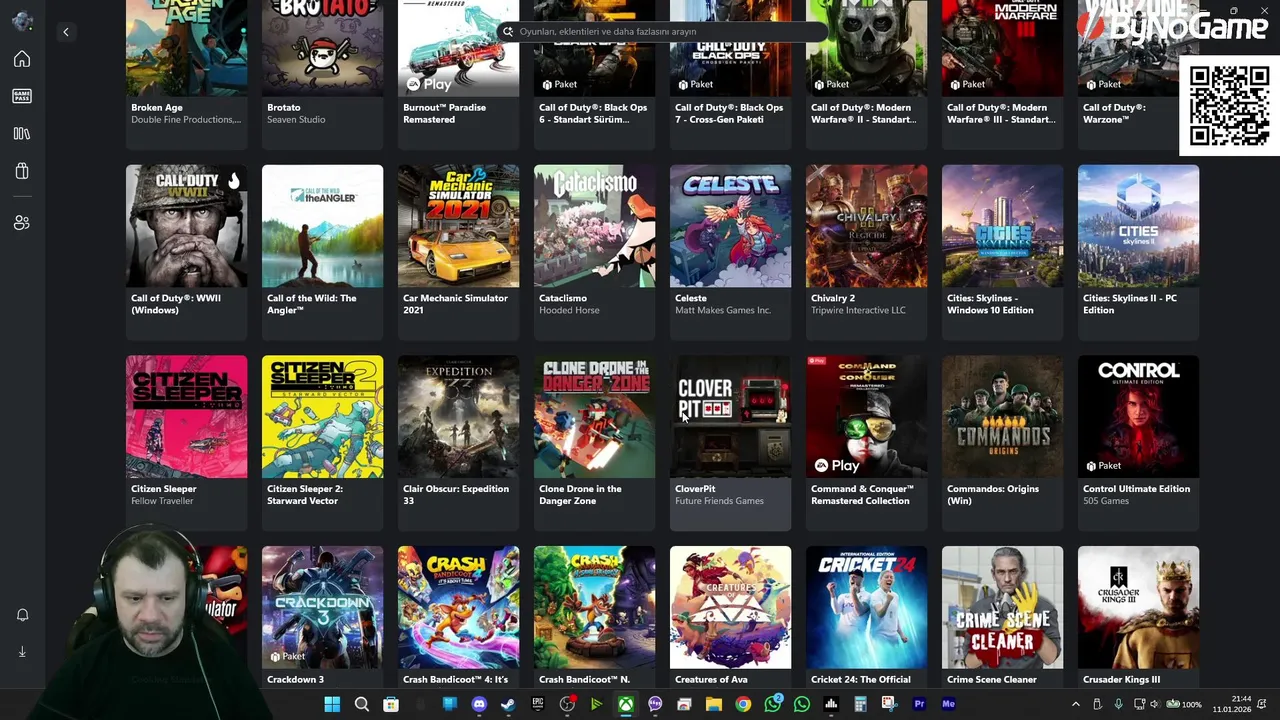Open Windows Start menu
This screenshot has width=1280, height=720.
[332, 704]
